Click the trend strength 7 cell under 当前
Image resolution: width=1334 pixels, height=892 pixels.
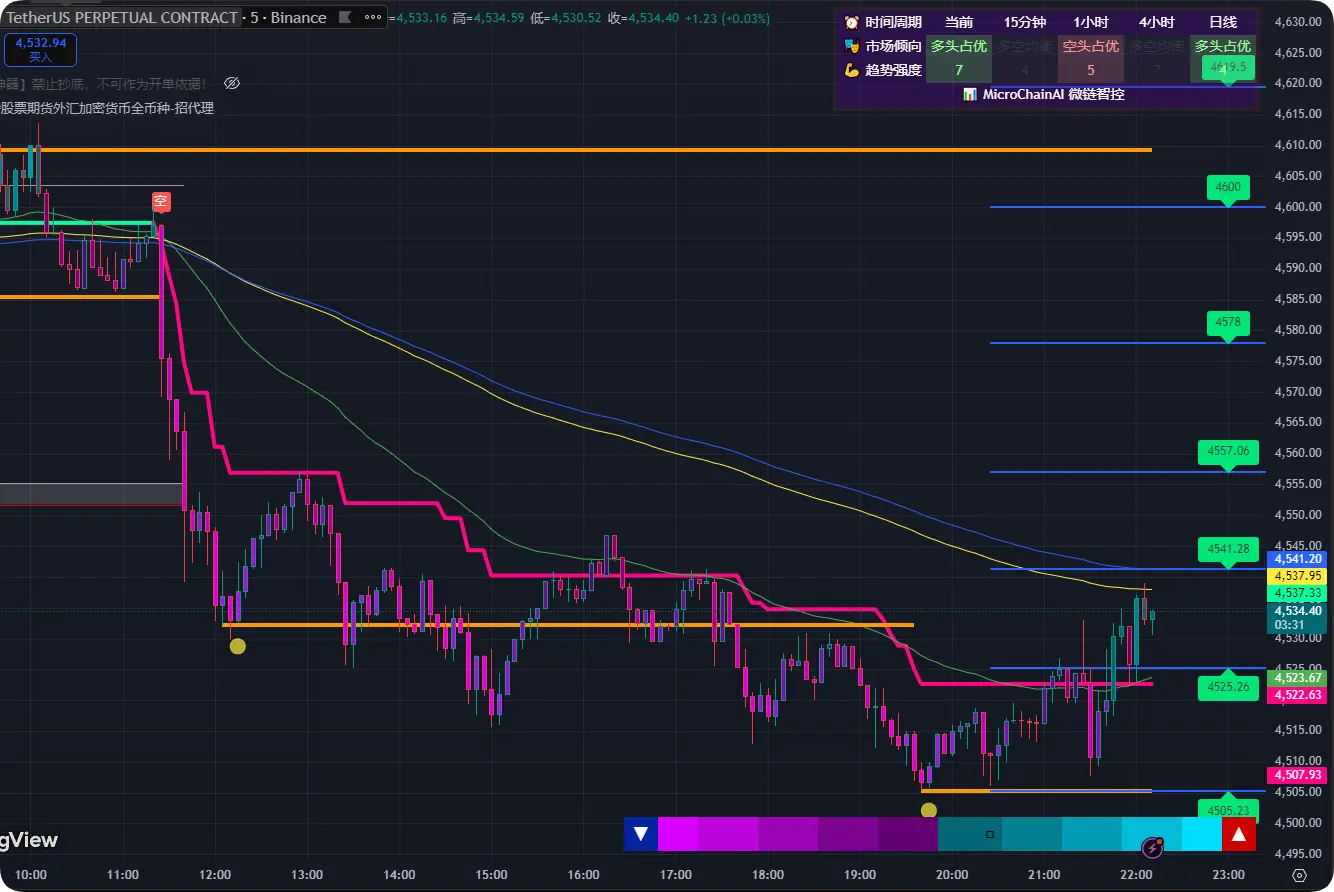(959, 70)
